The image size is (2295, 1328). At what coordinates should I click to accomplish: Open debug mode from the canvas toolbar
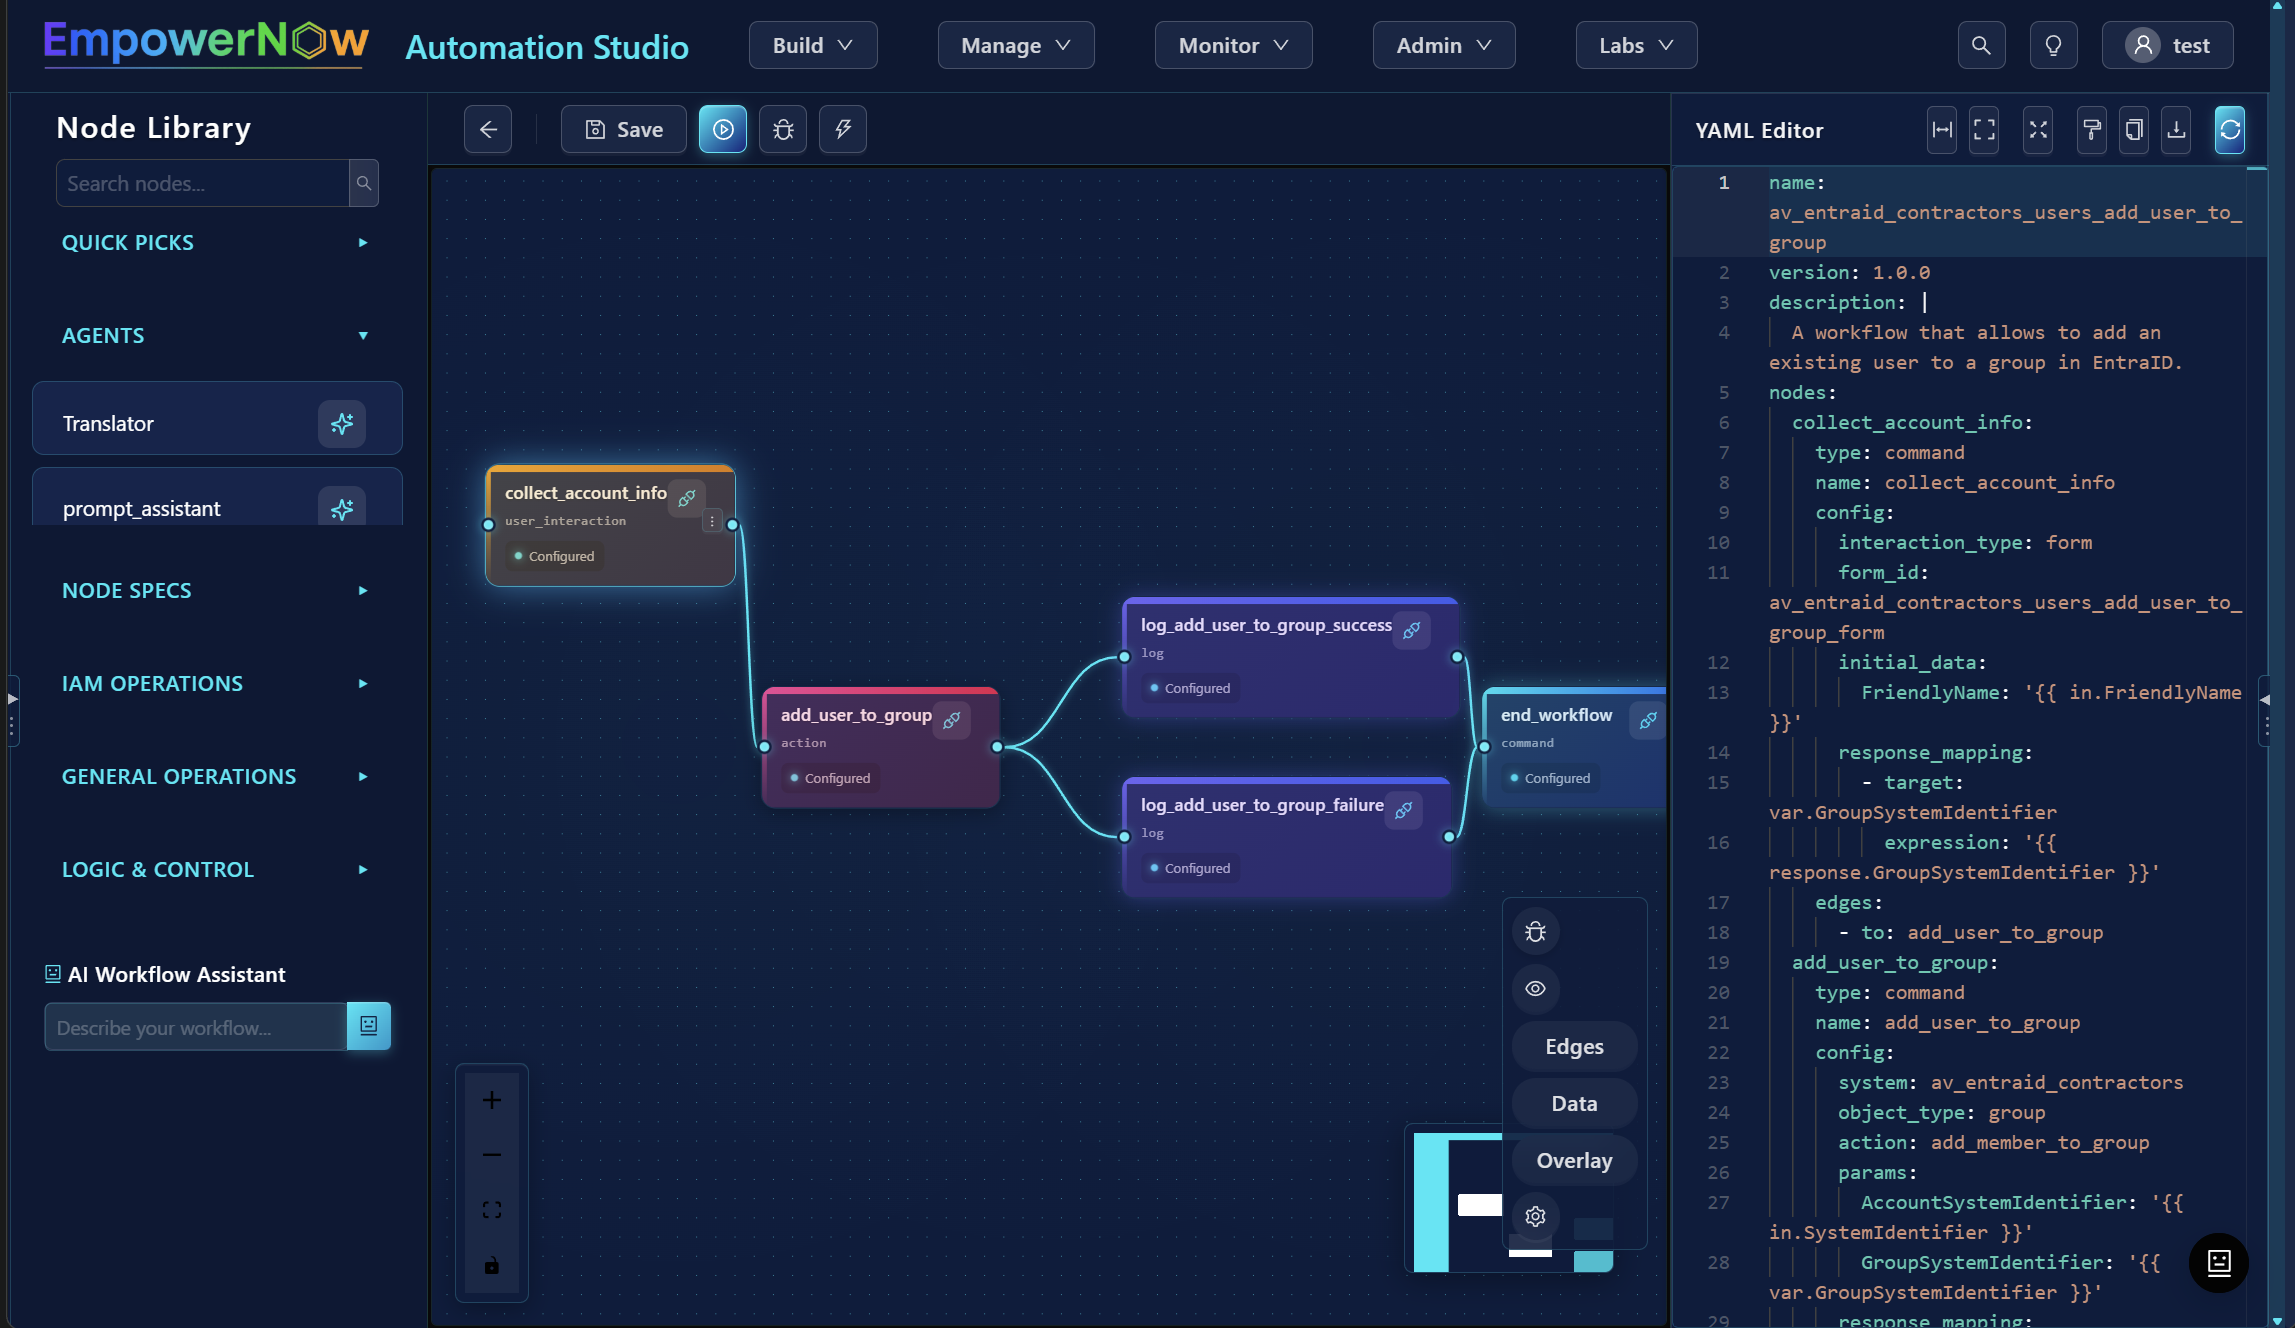pyautogui.click(x=783, y=129)
